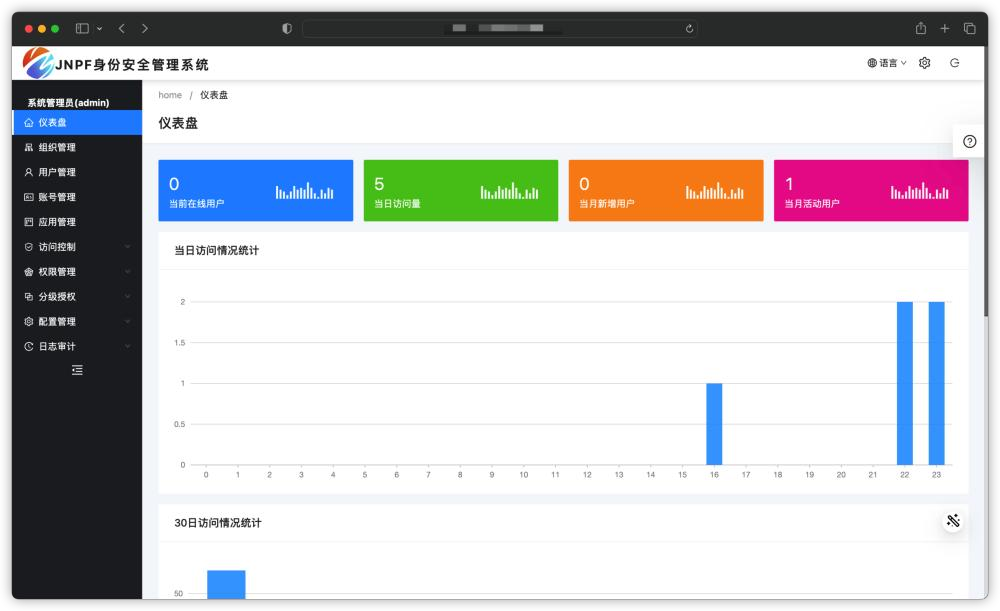
Task: Open 用户管理 menu item
Action: pyautogui.click(x=77, y=172)
